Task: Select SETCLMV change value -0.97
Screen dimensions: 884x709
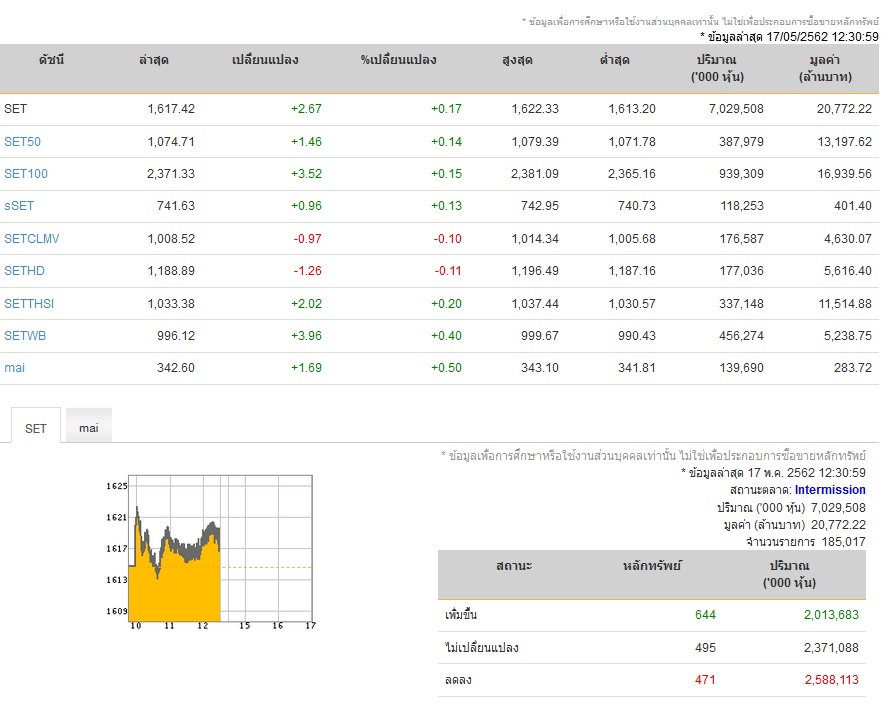Action: tap(307, 238)
